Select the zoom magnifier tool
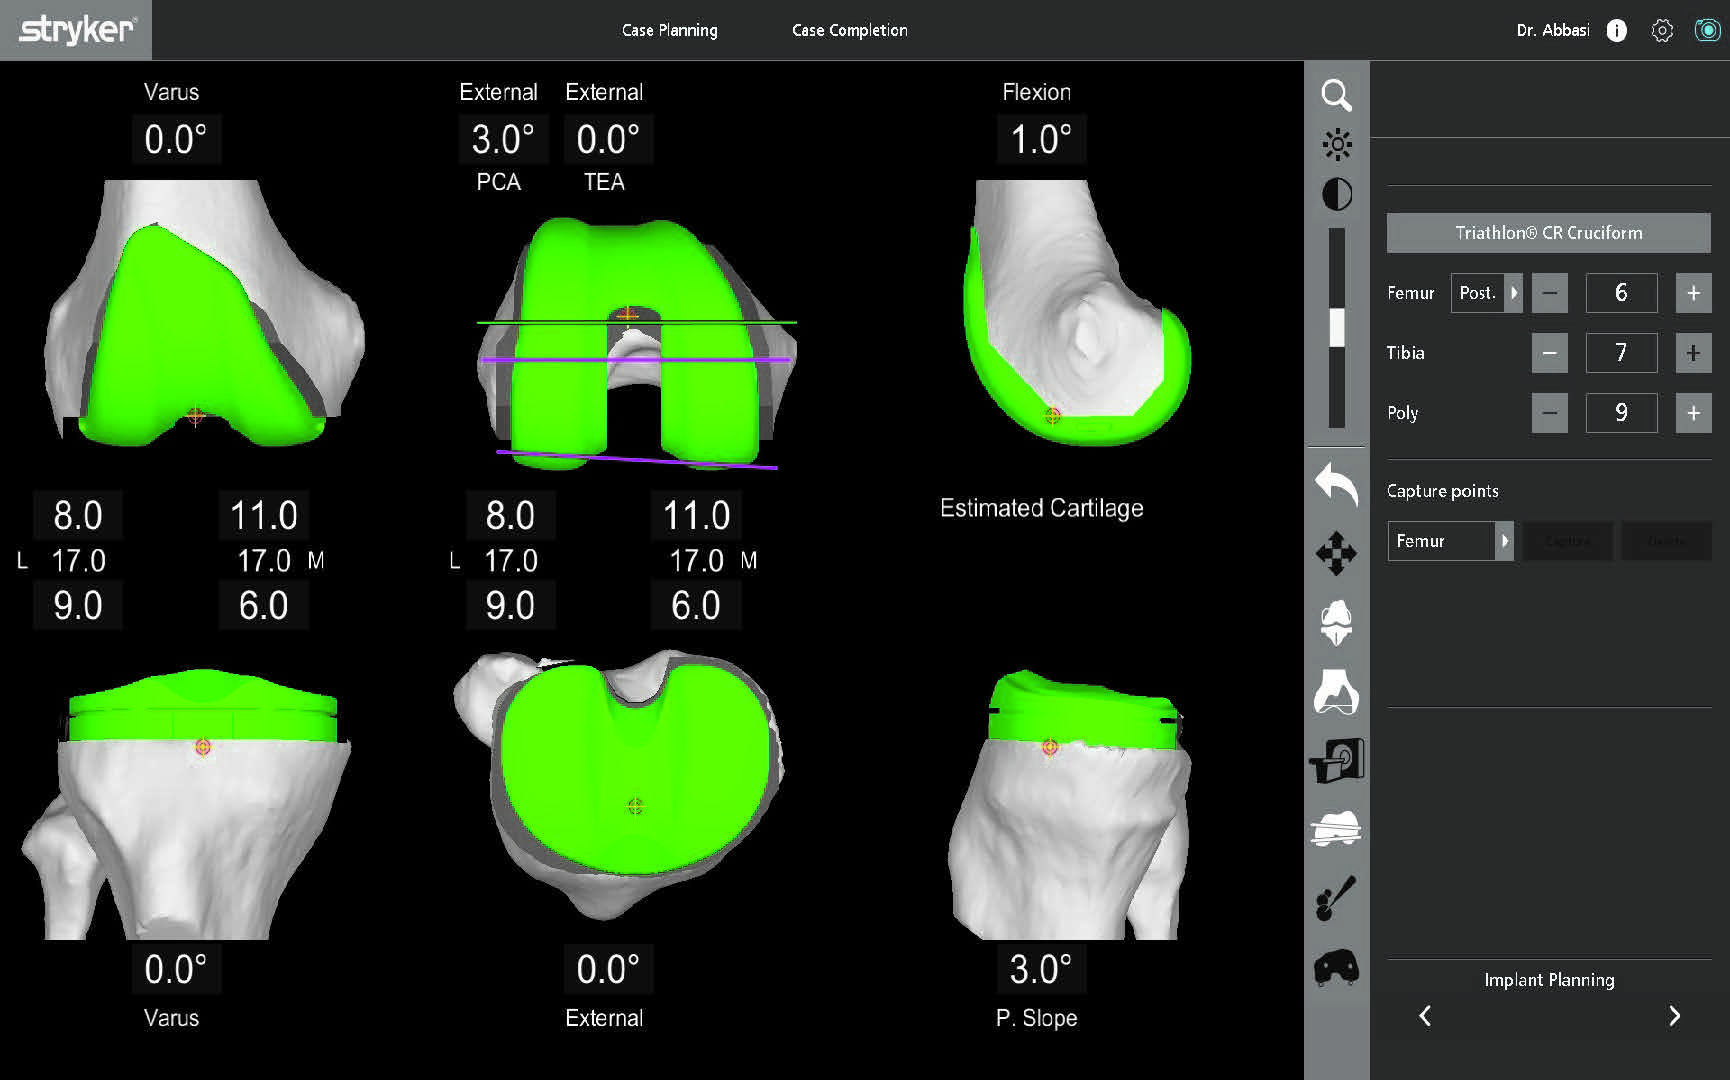This screenshot has height=1080, width=1730. pos(1337,96)
